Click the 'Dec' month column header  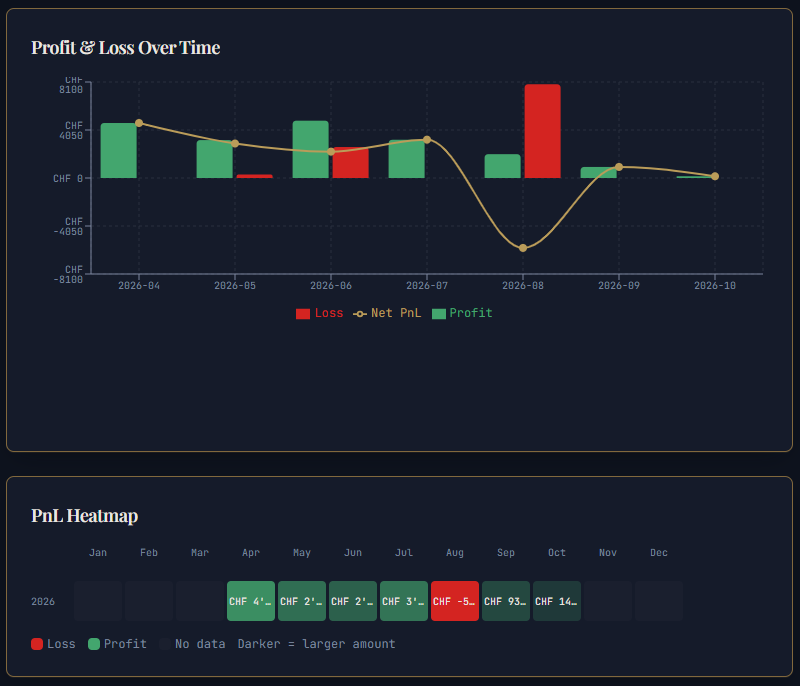tap(659, 552)
